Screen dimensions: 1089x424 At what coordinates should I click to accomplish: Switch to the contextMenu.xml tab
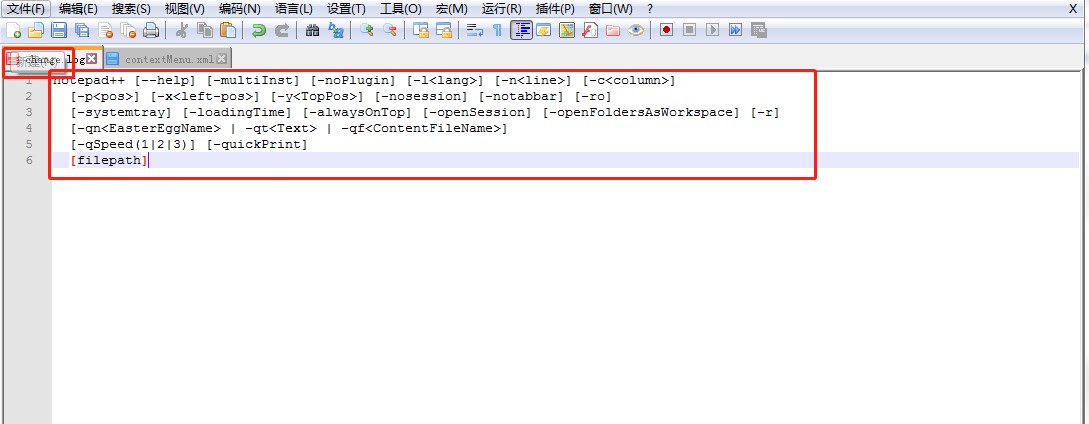(x=165, y=59)
